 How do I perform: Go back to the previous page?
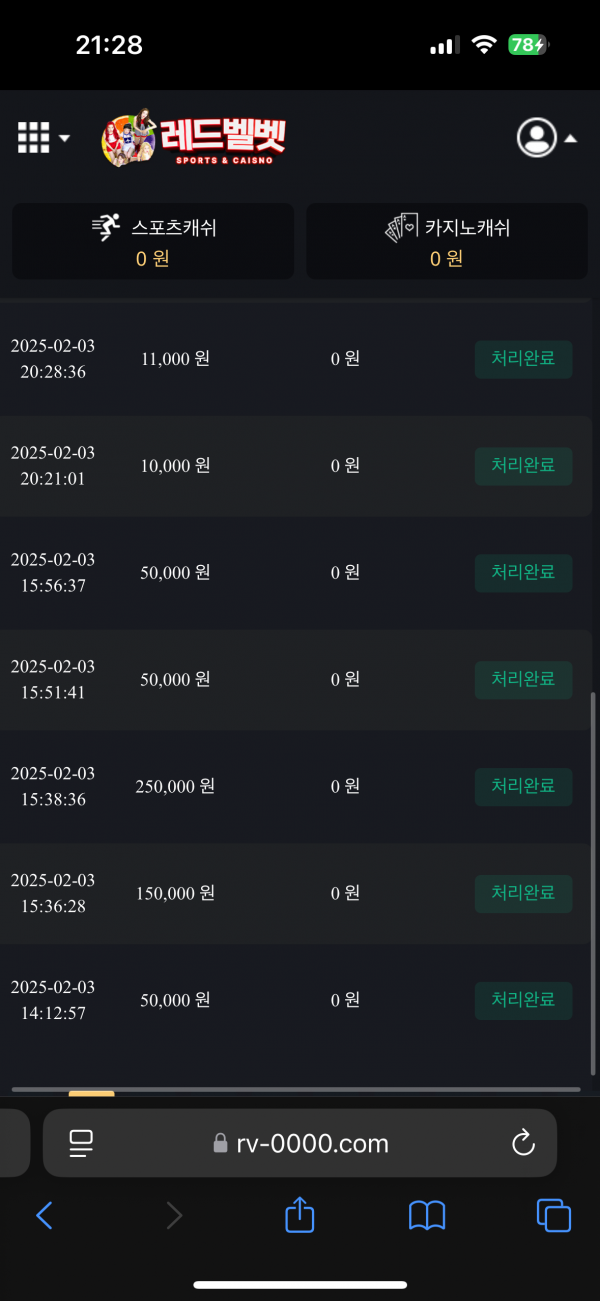(44, 1215)
